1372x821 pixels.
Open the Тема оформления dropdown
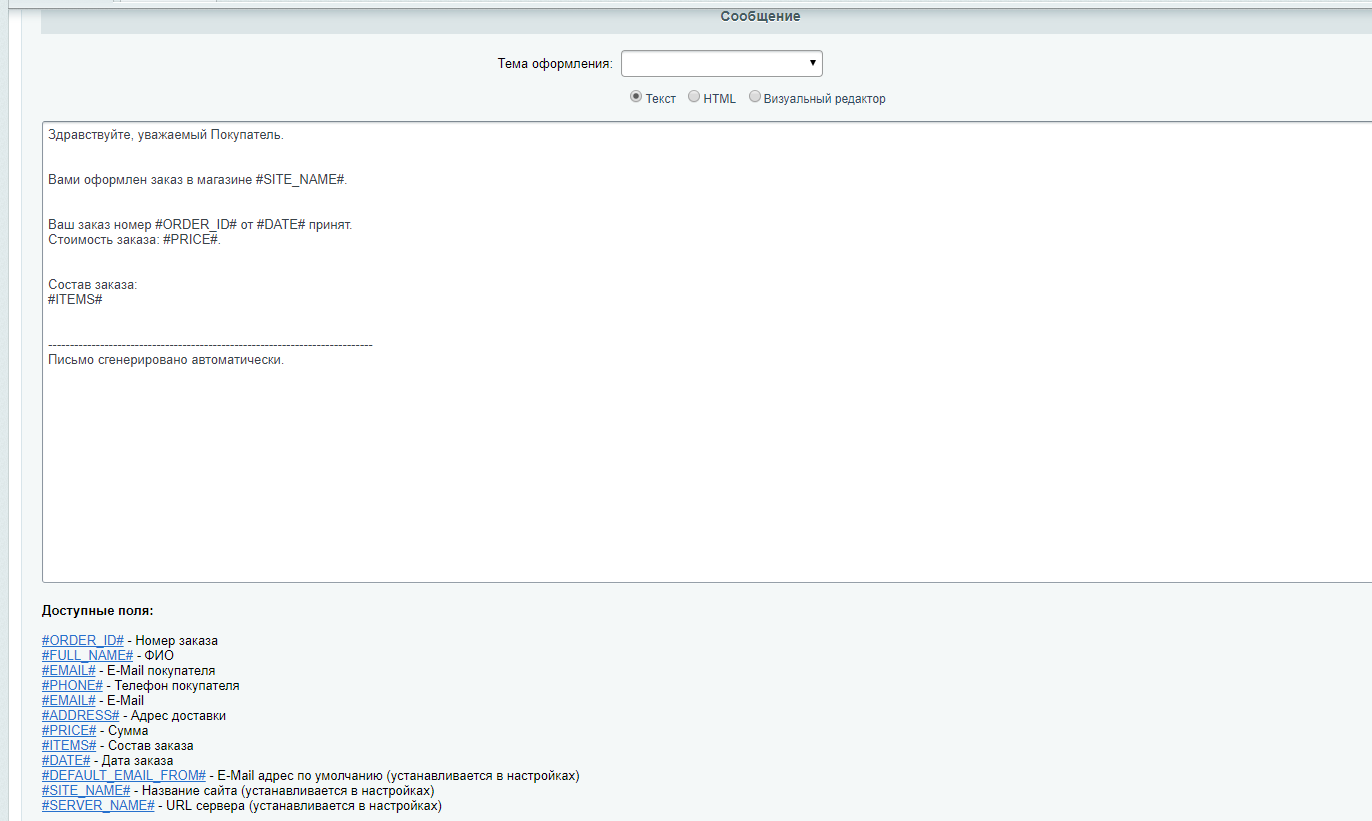(x=721, y=64)
